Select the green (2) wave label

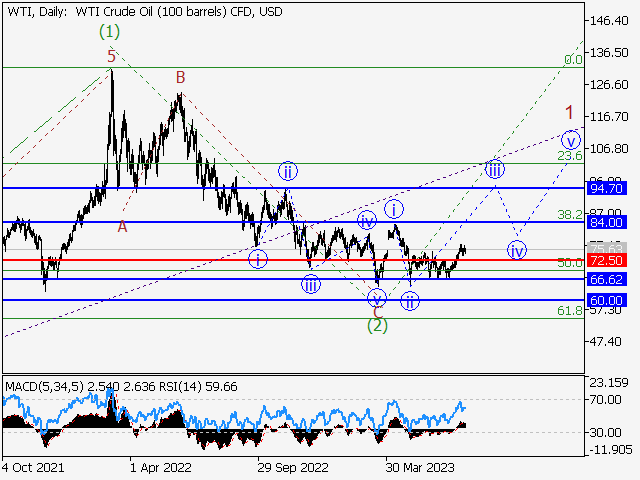point(377,326)
